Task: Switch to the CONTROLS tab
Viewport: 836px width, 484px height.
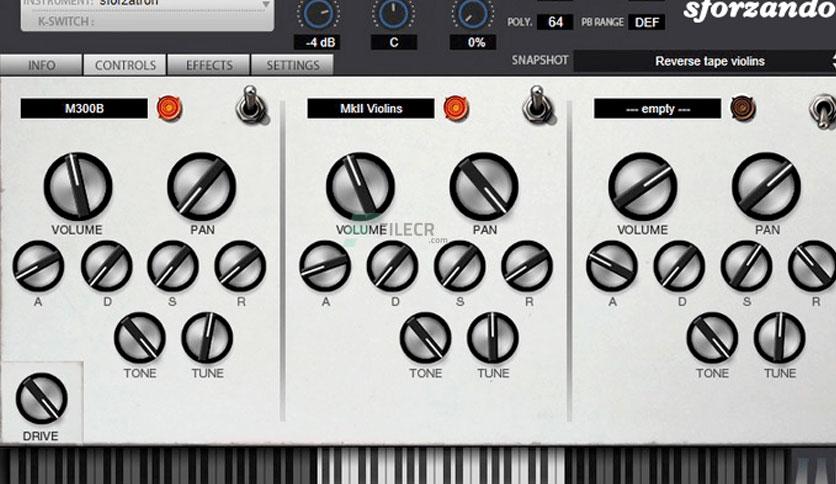Action: [125, 65]
